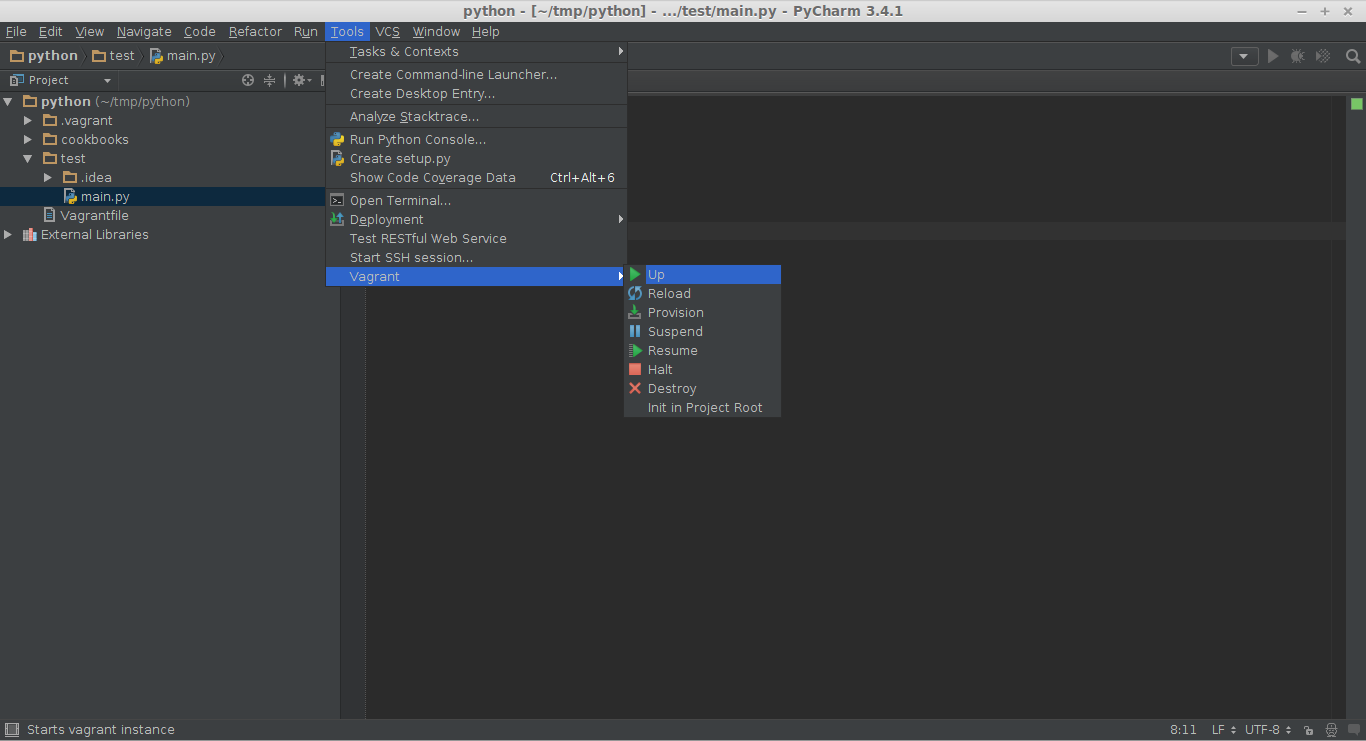The height and width of the screenshot is (741, 1366).
Task: Click Destroy in the Vagrant submenu
Action: pyautogui.click(x=702, y=388)
